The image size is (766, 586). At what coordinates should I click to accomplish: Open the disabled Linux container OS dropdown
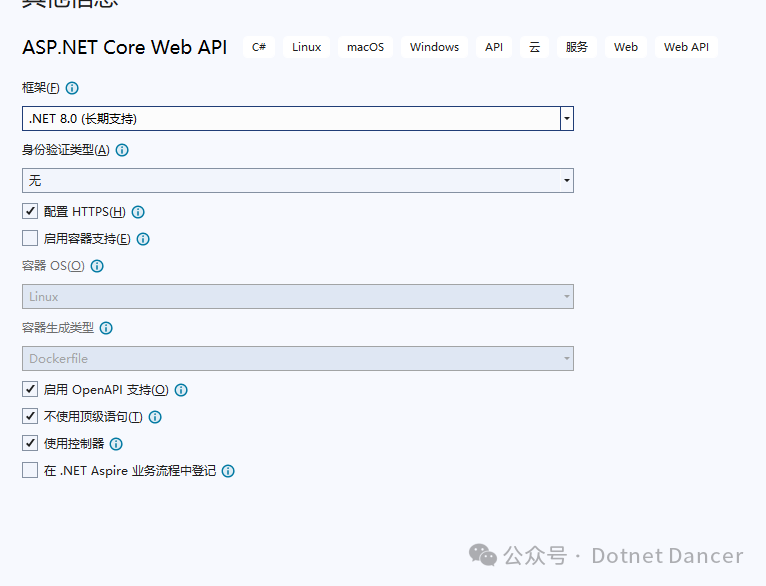click(x=298, y=296)
